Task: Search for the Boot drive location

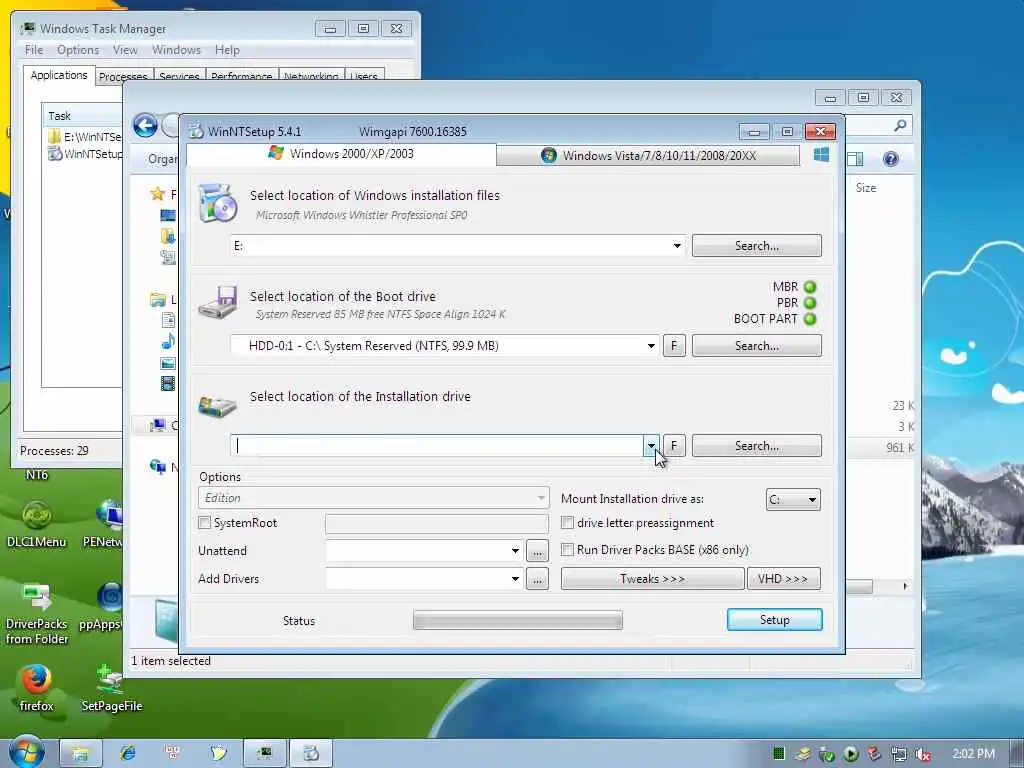Action: coord(756,346)
